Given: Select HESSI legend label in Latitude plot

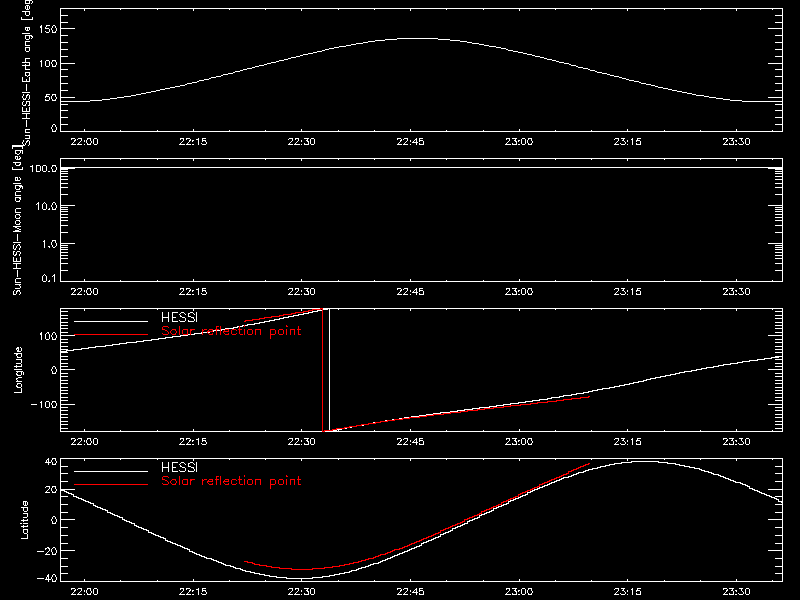Looking at the screenshot, I should tap(179, 467).
